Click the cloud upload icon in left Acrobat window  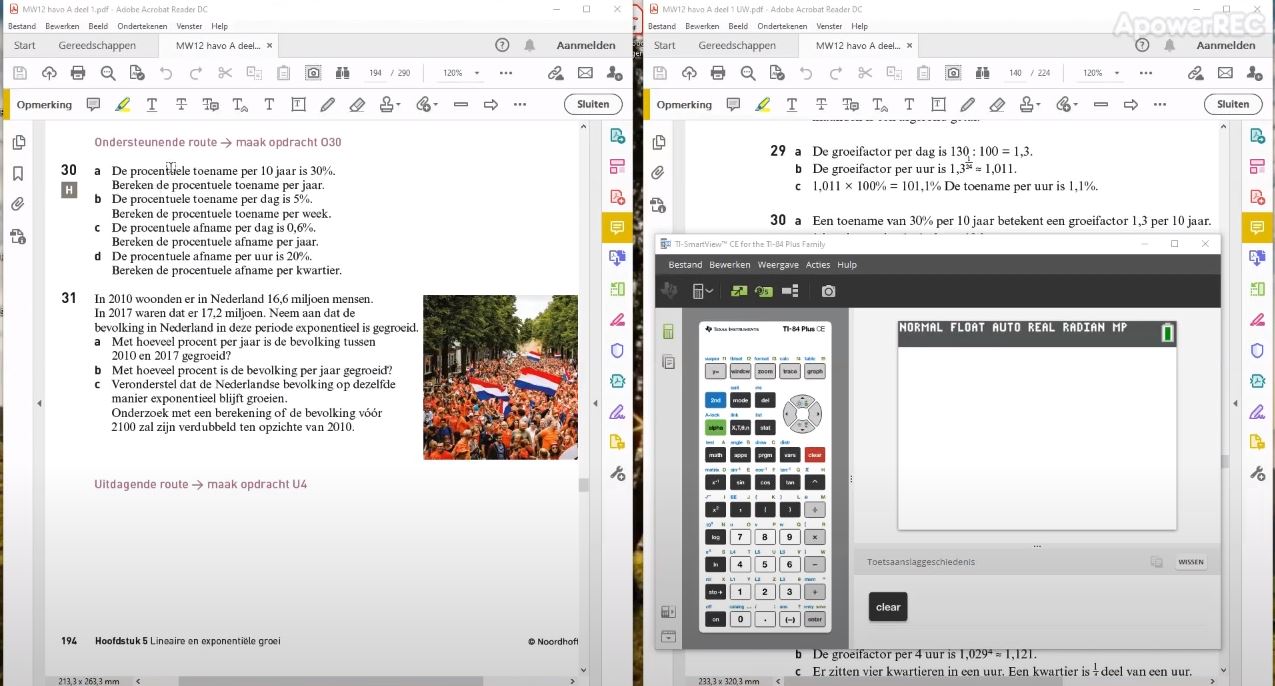(x=49, y=73)
